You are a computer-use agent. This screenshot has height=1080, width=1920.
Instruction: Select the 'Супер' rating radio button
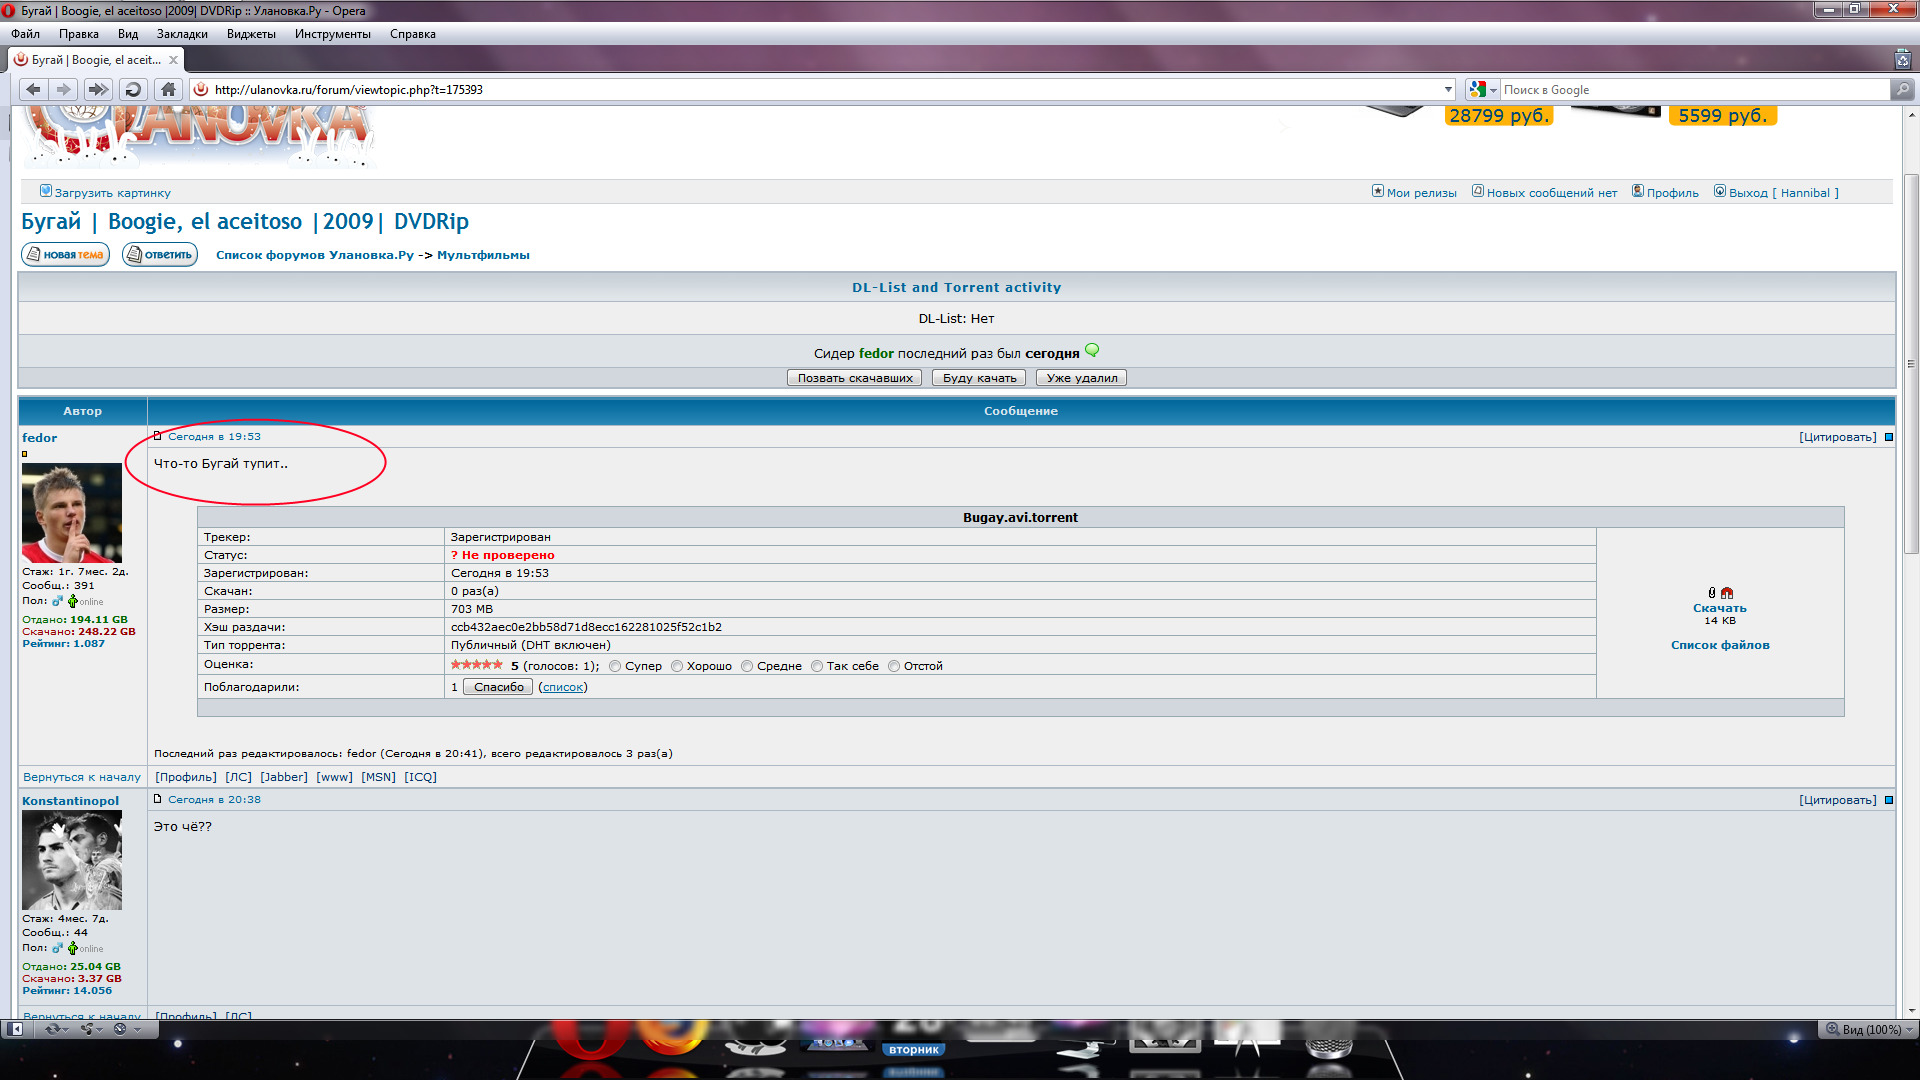coord(615,666)
